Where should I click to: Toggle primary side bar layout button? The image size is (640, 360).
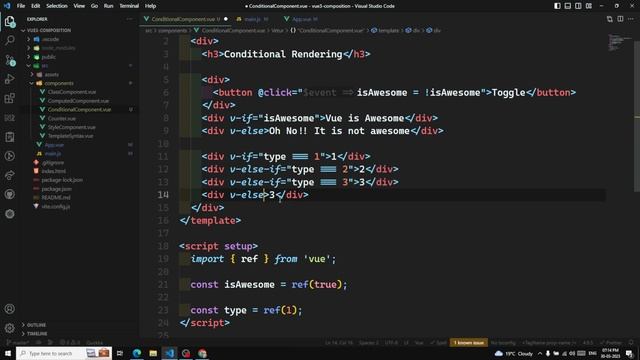557,6
